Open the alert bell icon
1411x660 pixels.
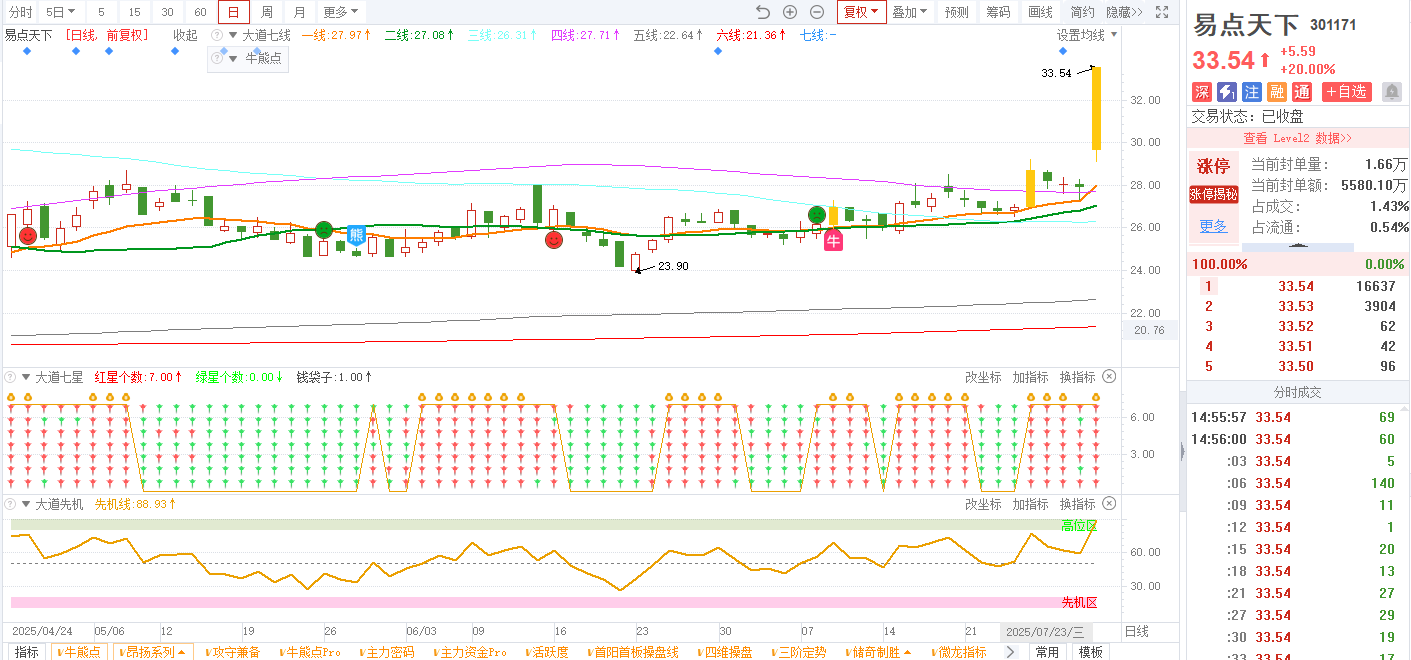coord(1391,92)
